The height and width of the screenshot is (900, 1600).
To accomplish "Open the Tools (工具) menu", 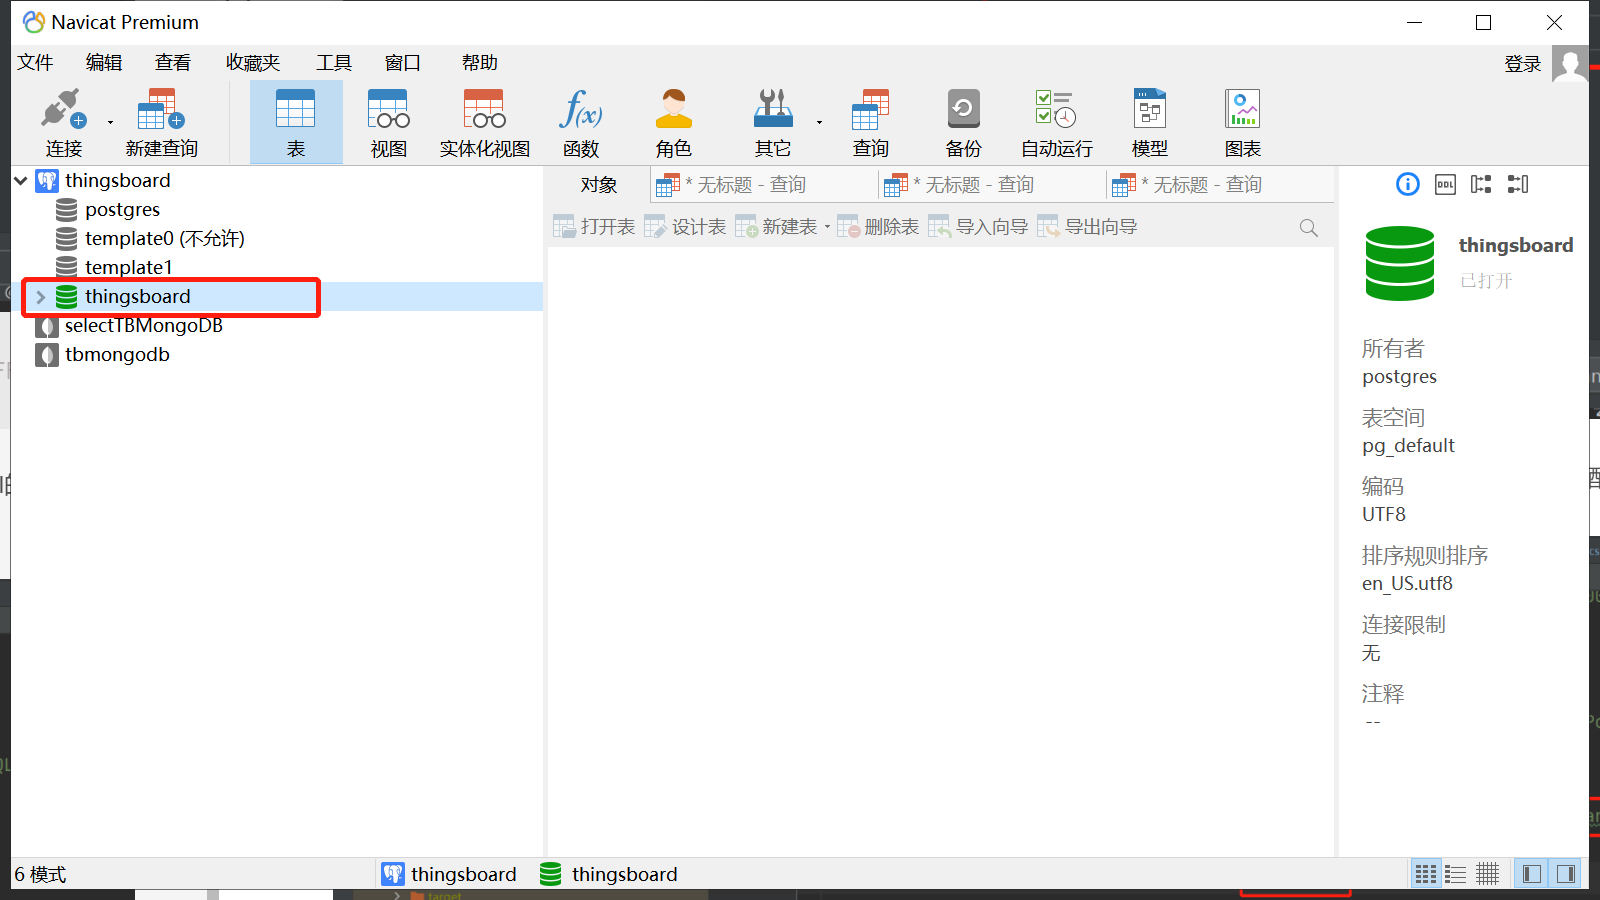I will click(334, 63).
